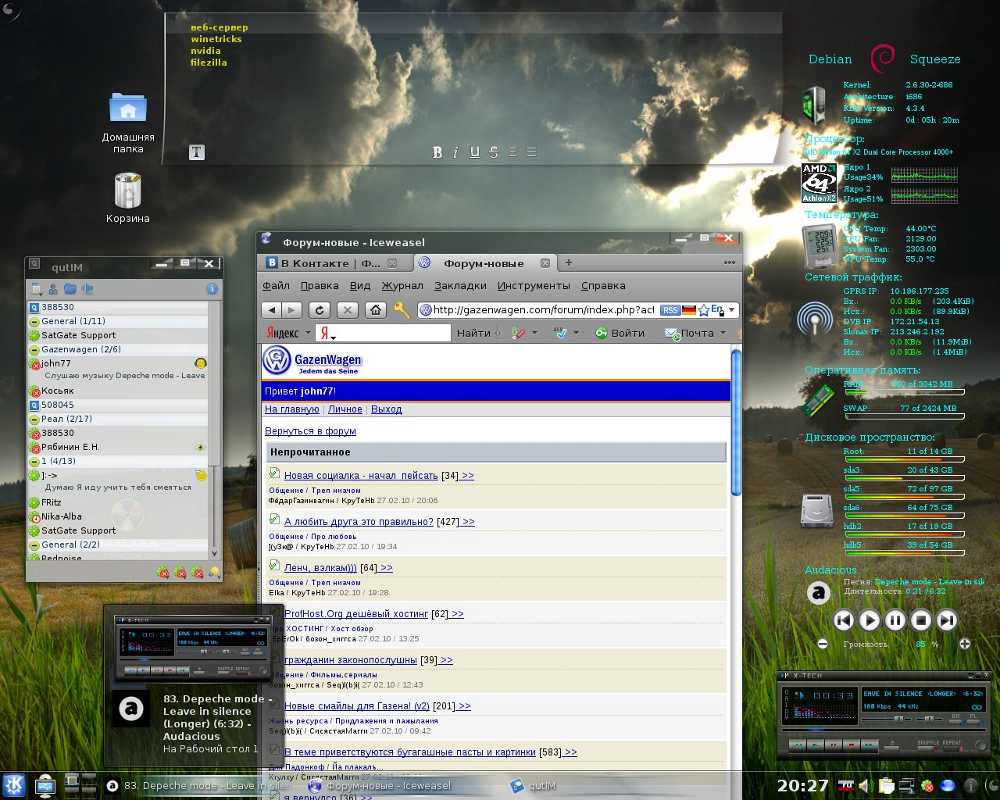
Task: Pause playback in the Audacious desktop widget
Action: coord(895,619)
